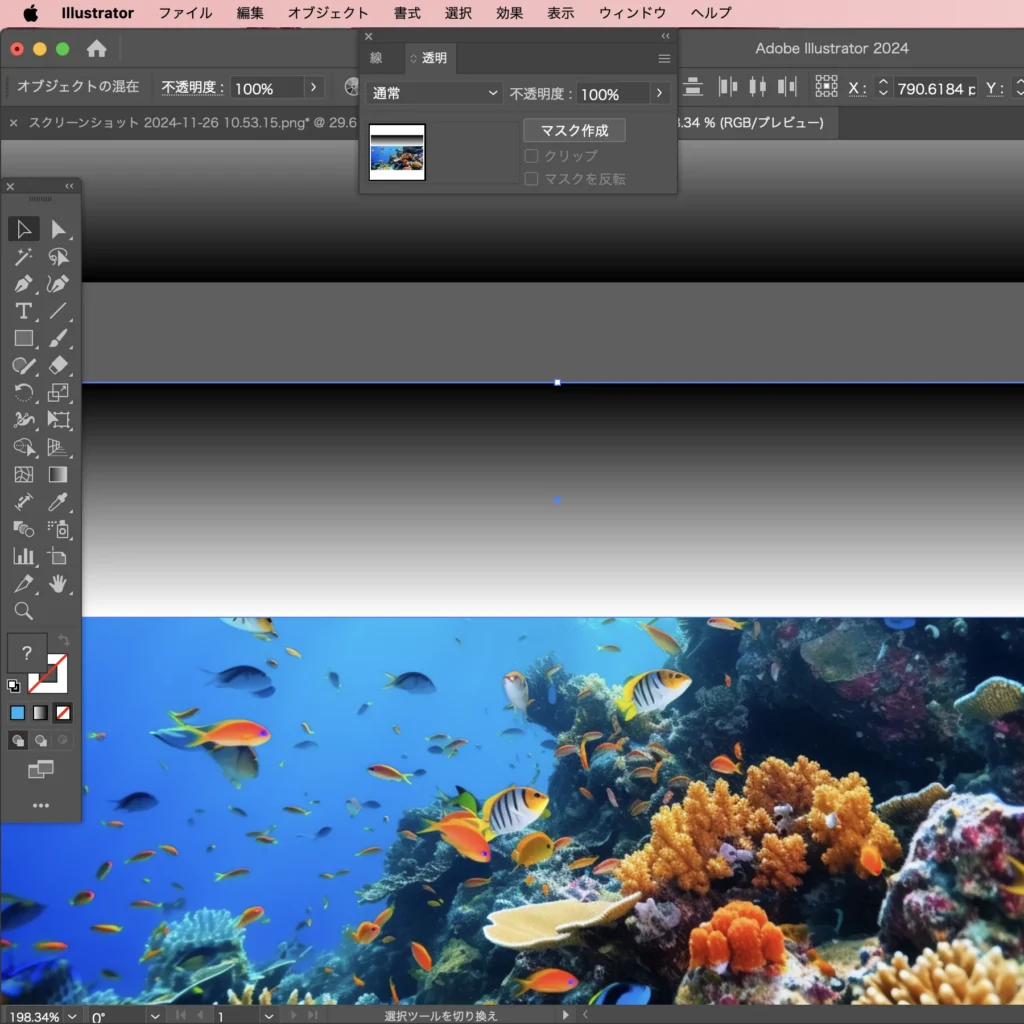Select the Magic Wand tool
1024x1024 pixels.
click(24, 257)
